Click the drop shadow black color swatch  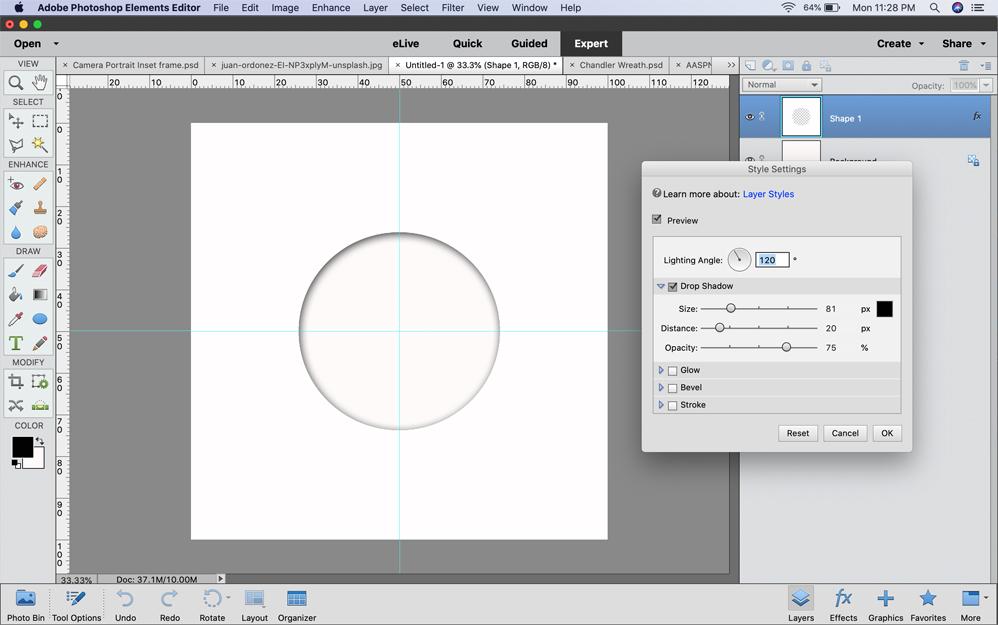coord(884,309)
